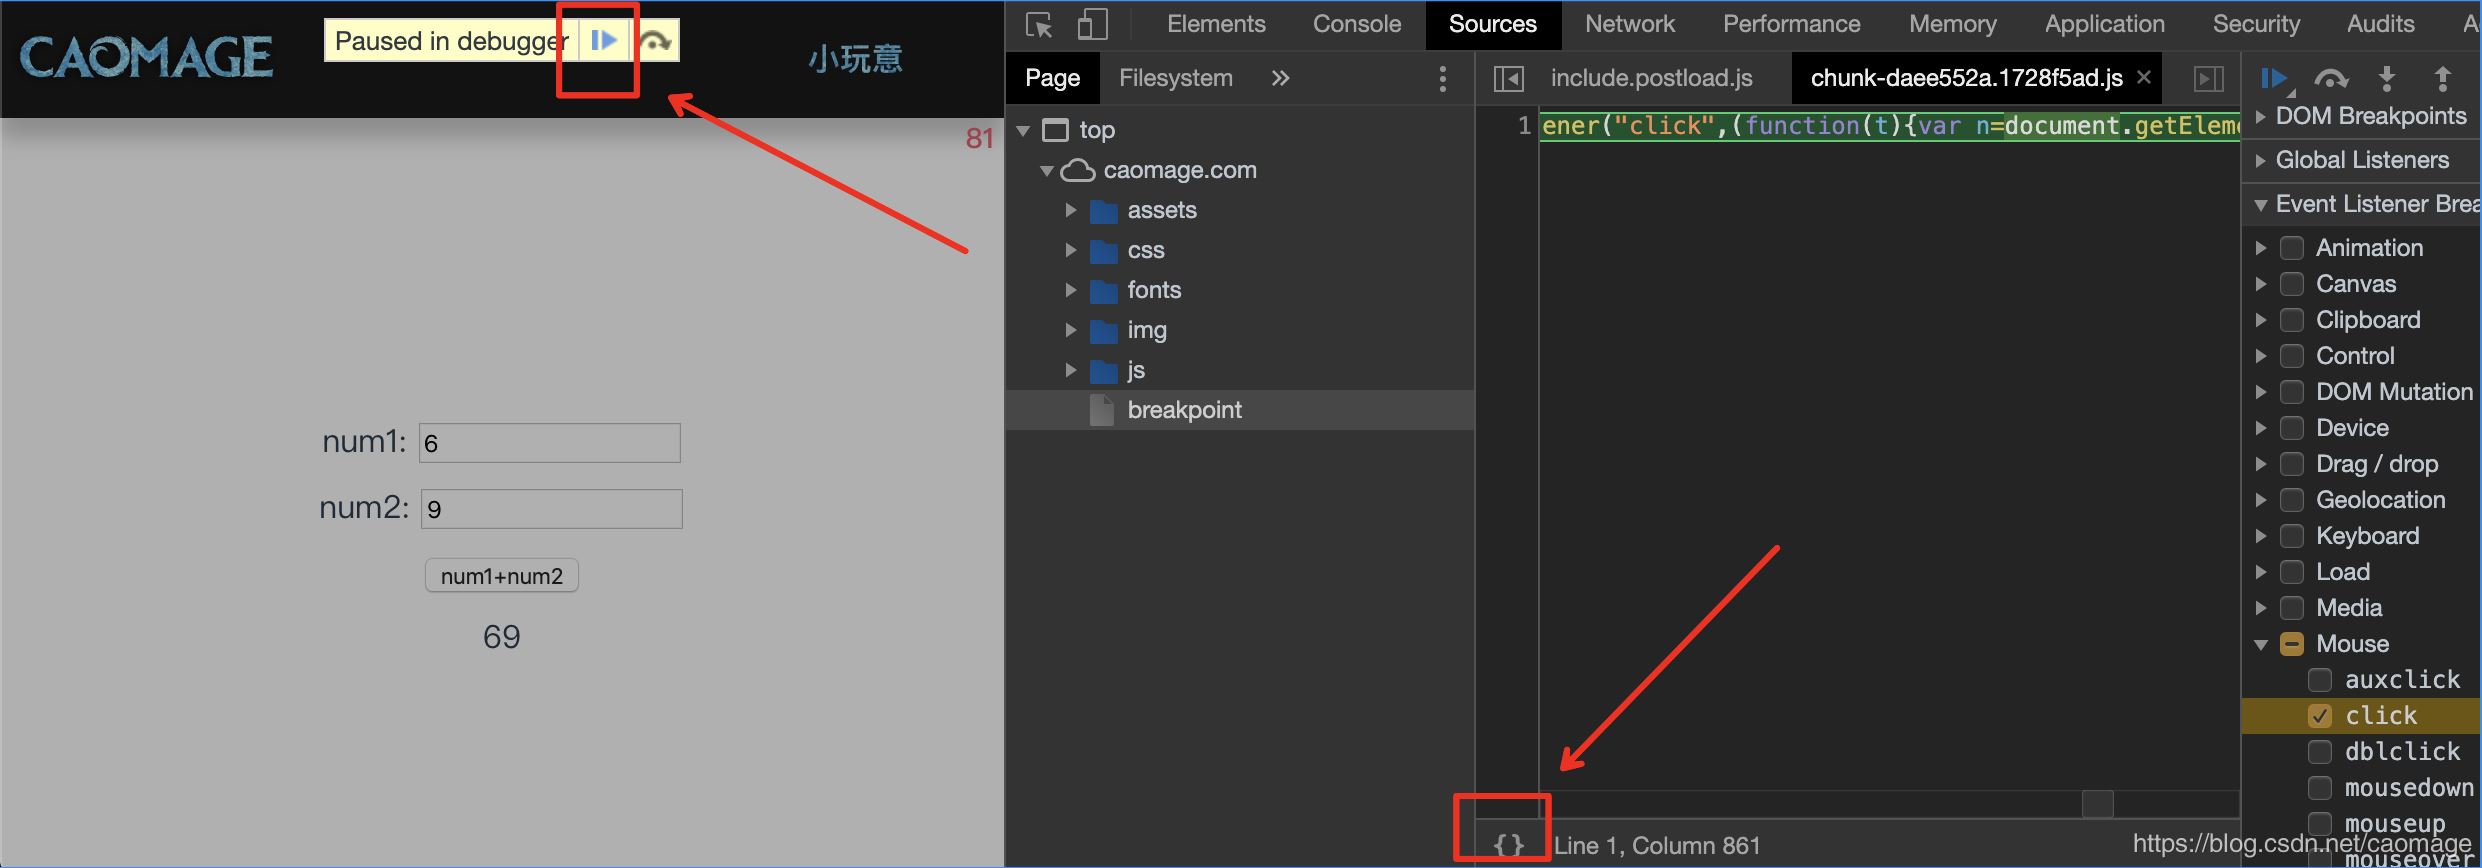The image size is (2482, 868).
Task: Step over next call in page overlay
Action: point(656,41)
